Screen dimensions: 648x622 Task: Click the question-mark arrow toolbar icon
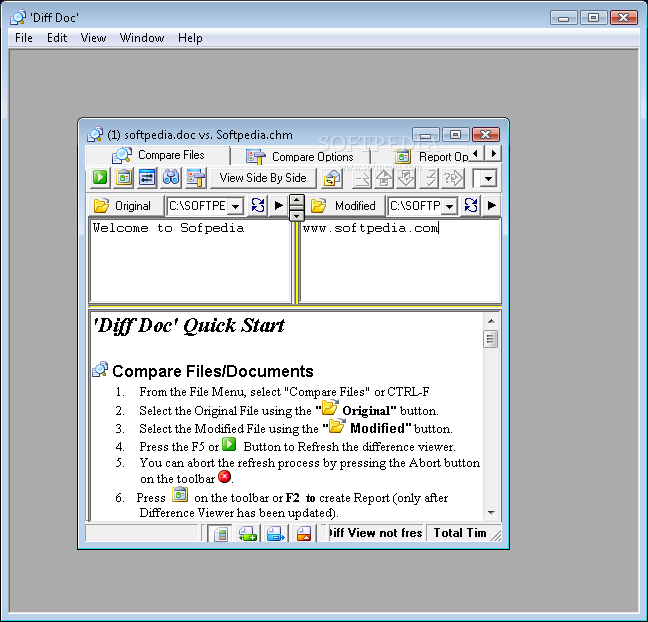click(x=453, y=179)
